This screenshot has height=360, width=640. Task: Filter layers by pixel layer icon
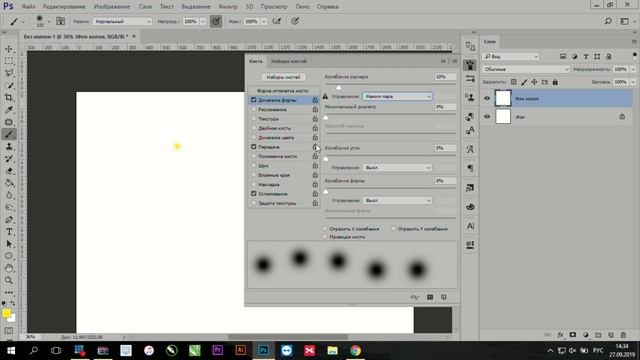point(563,57)
